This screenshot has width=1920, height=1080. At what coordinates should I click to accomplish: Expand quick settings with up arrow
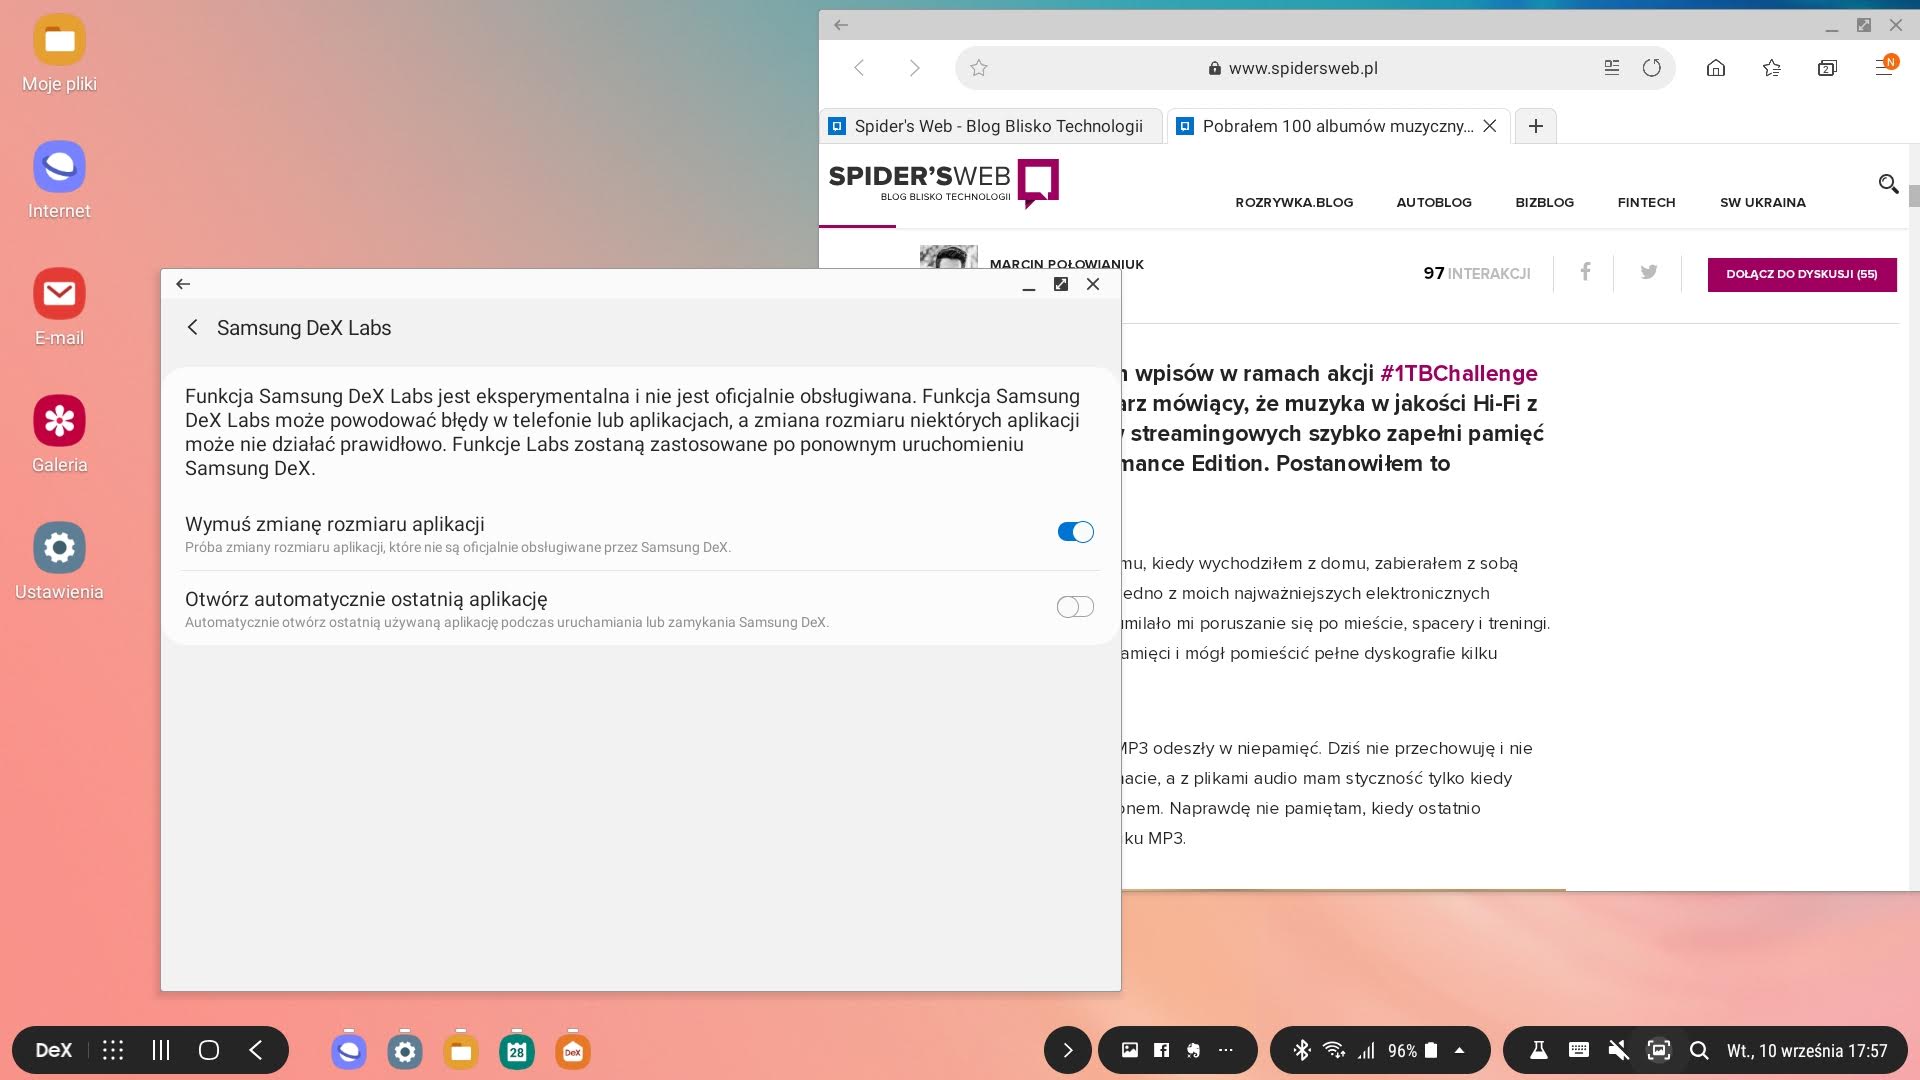click(1460, 1050)
